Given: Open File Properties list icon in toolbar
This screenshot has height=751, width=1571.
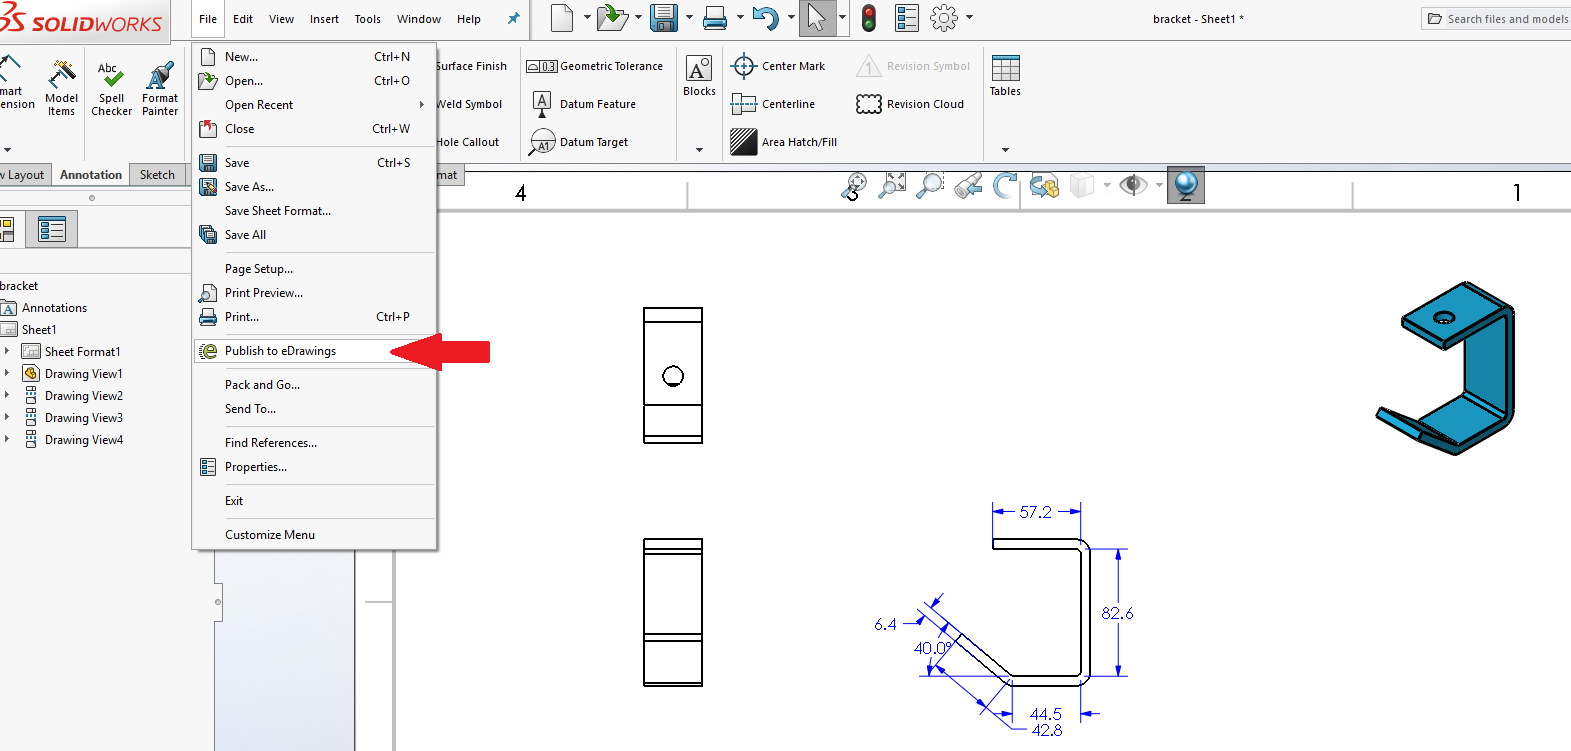Looking at the screenshot, I should pos(907,18).
